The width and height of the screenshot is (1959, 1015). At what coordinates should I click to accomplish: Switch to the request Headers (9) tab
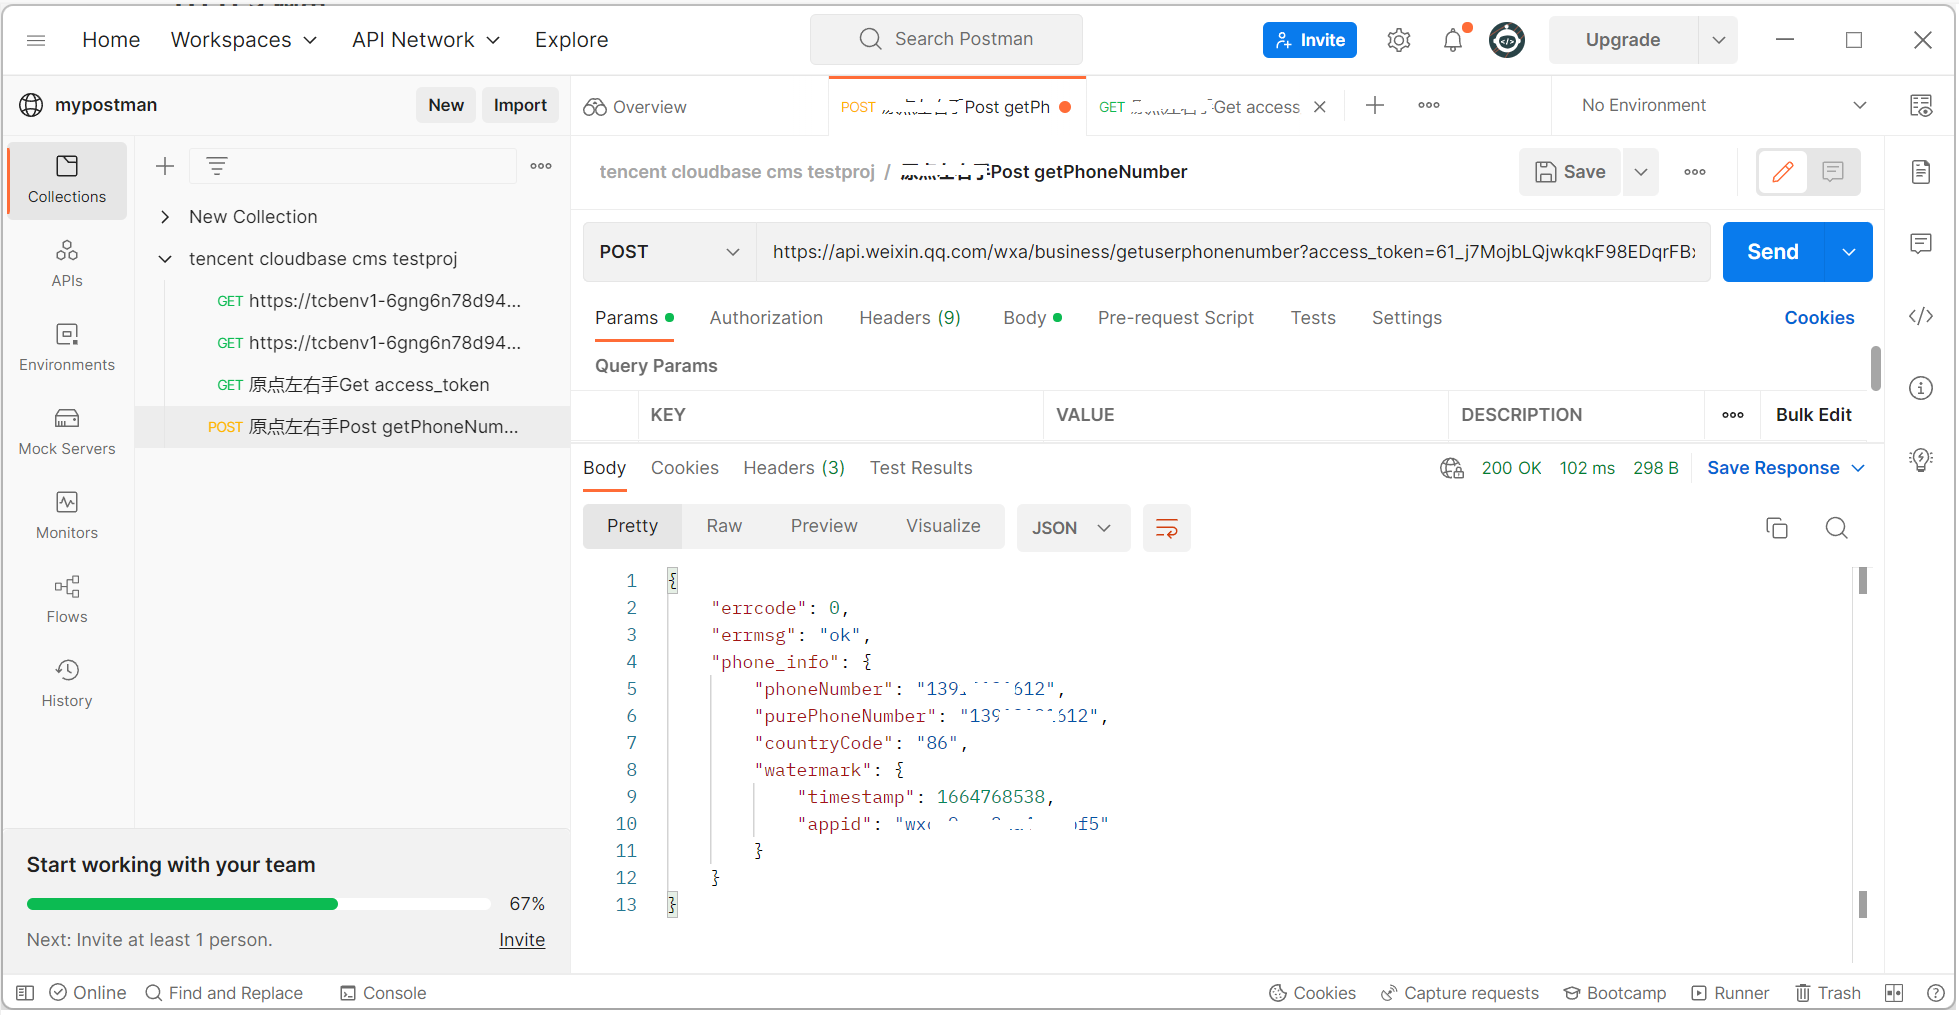pyautogui.click(x=910, y=318)
